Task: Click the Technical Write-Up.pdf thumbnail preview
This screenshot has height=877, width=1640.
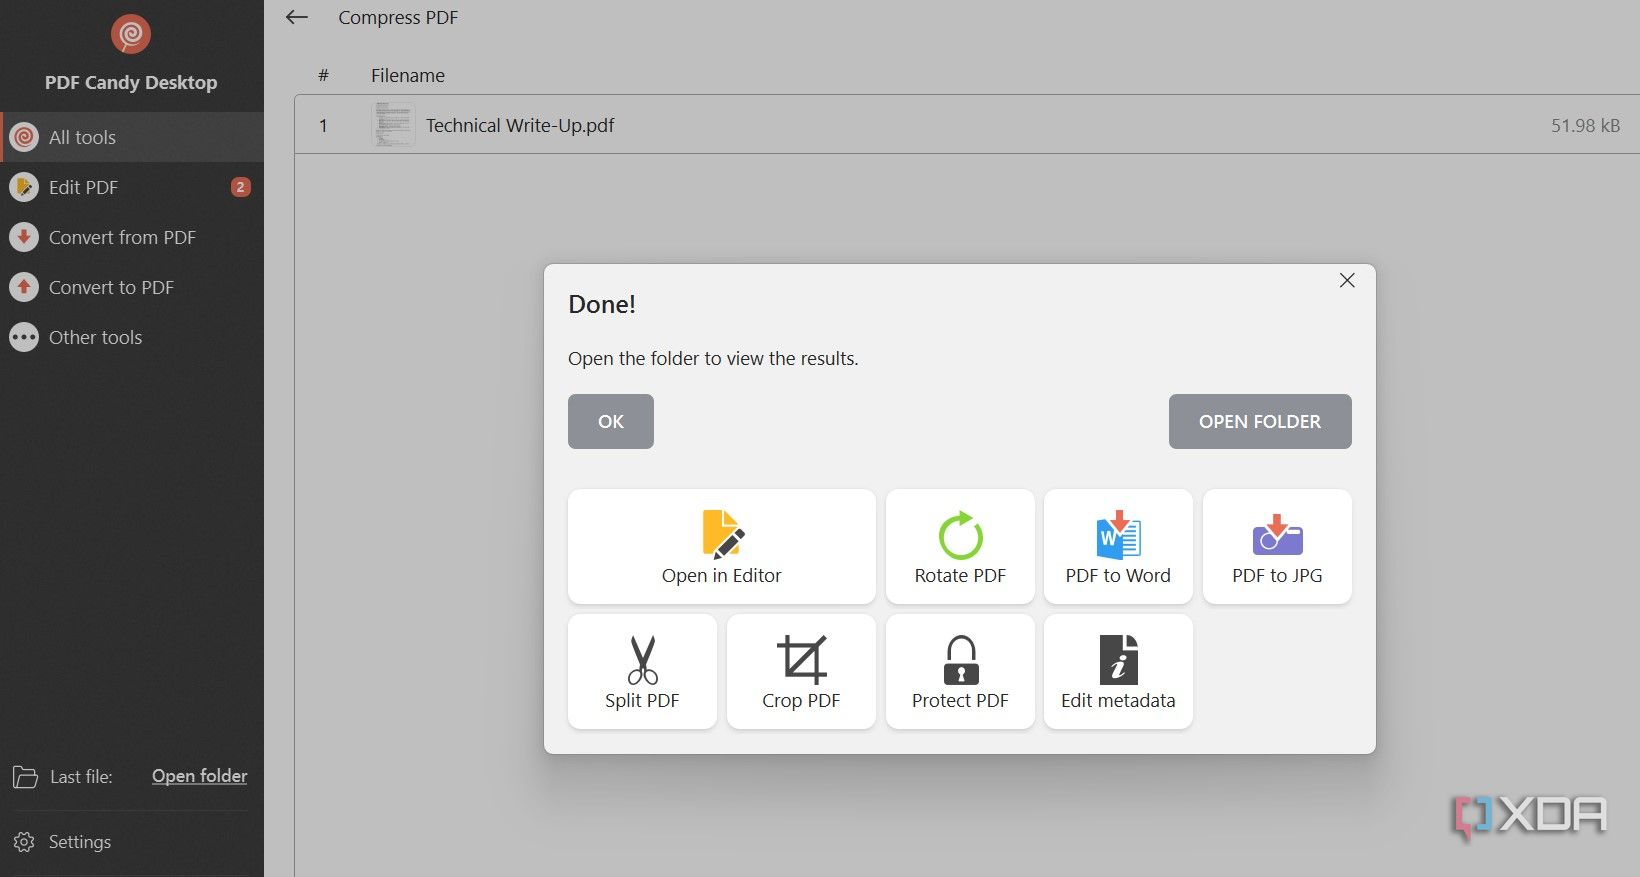Action: (x=393, y=125)
